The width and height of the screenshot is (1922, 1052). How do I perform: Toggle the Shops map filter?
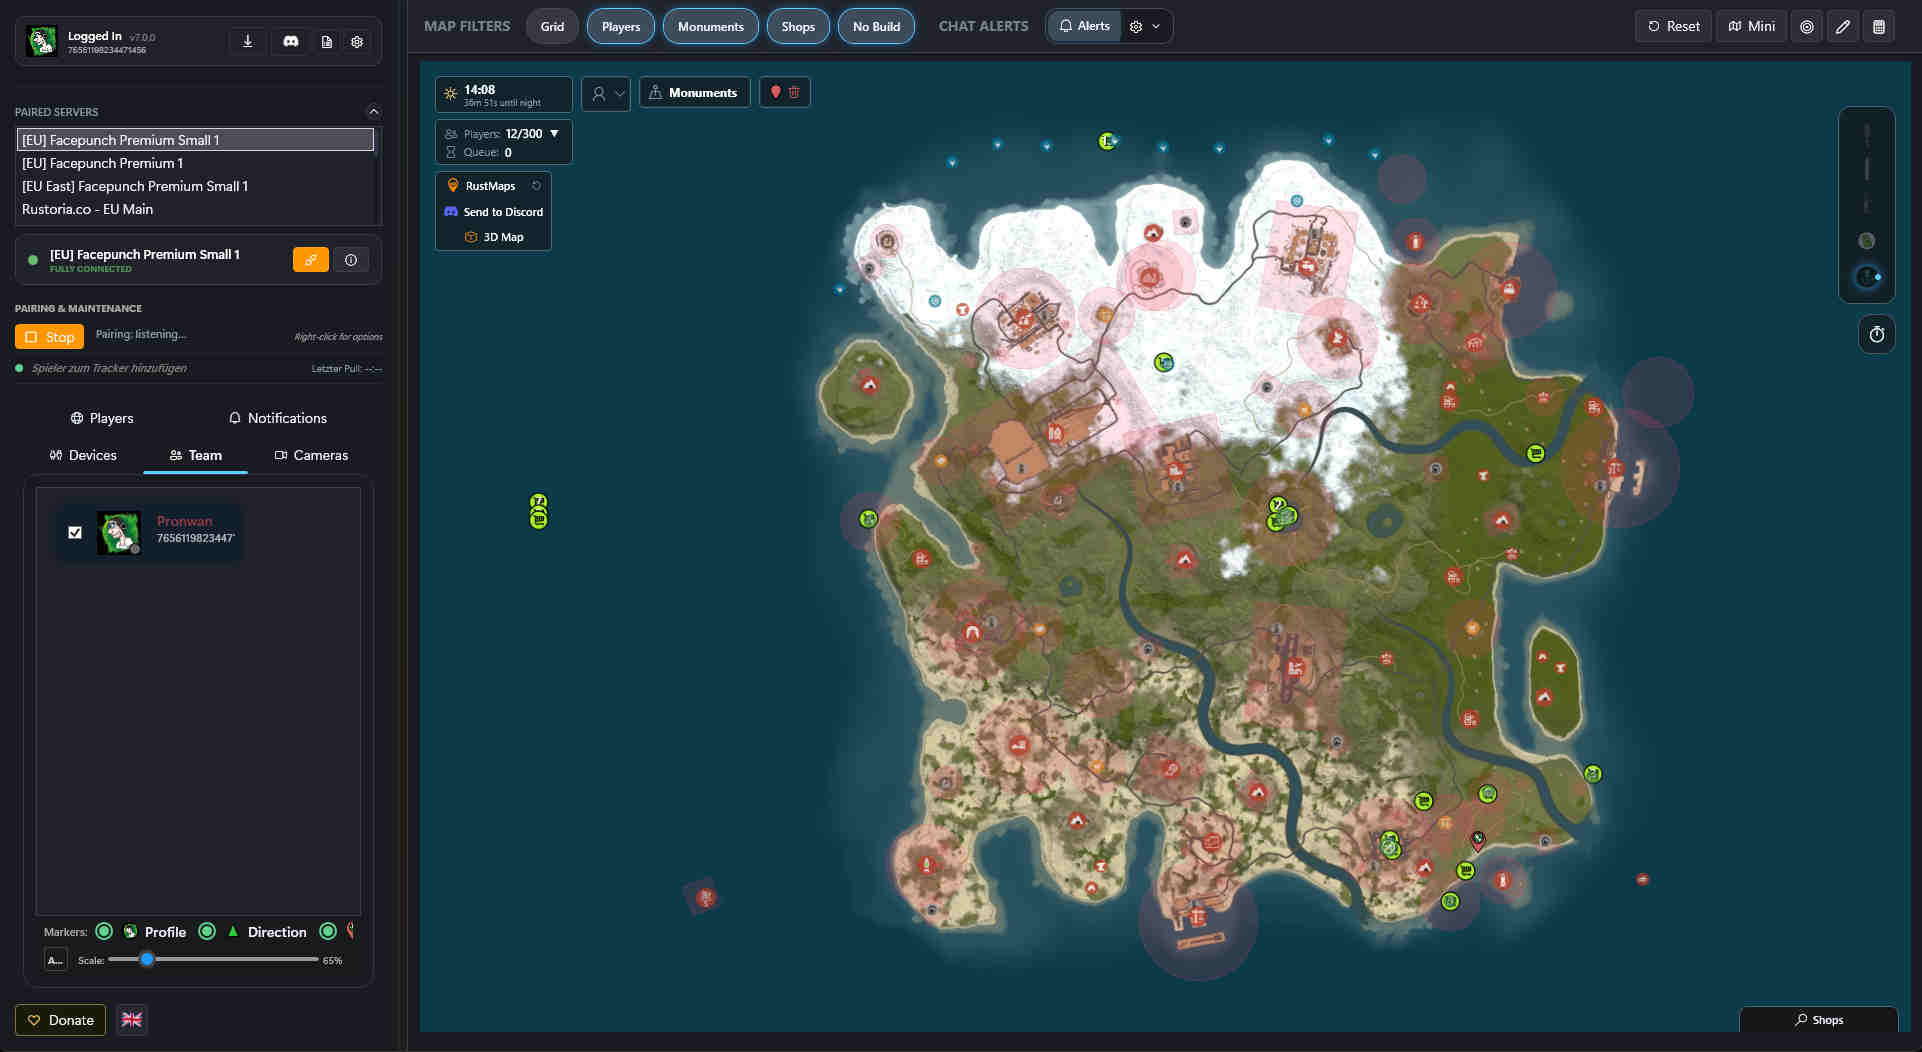click(798, 27)
